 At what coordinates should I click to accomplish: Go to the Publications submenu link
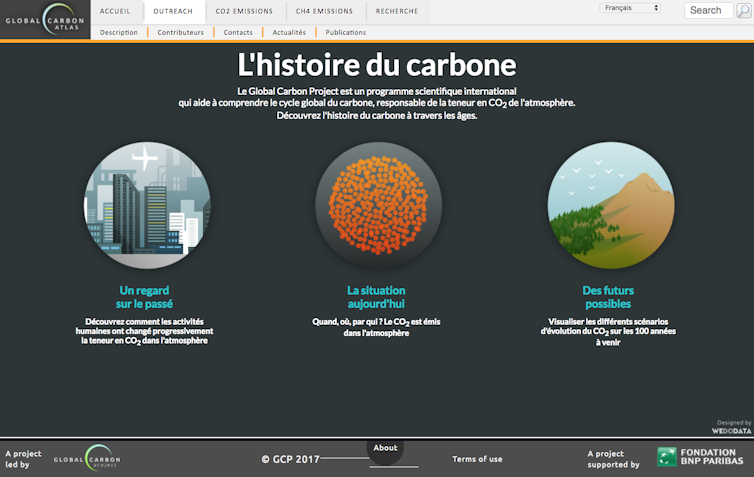coord(346,32)
